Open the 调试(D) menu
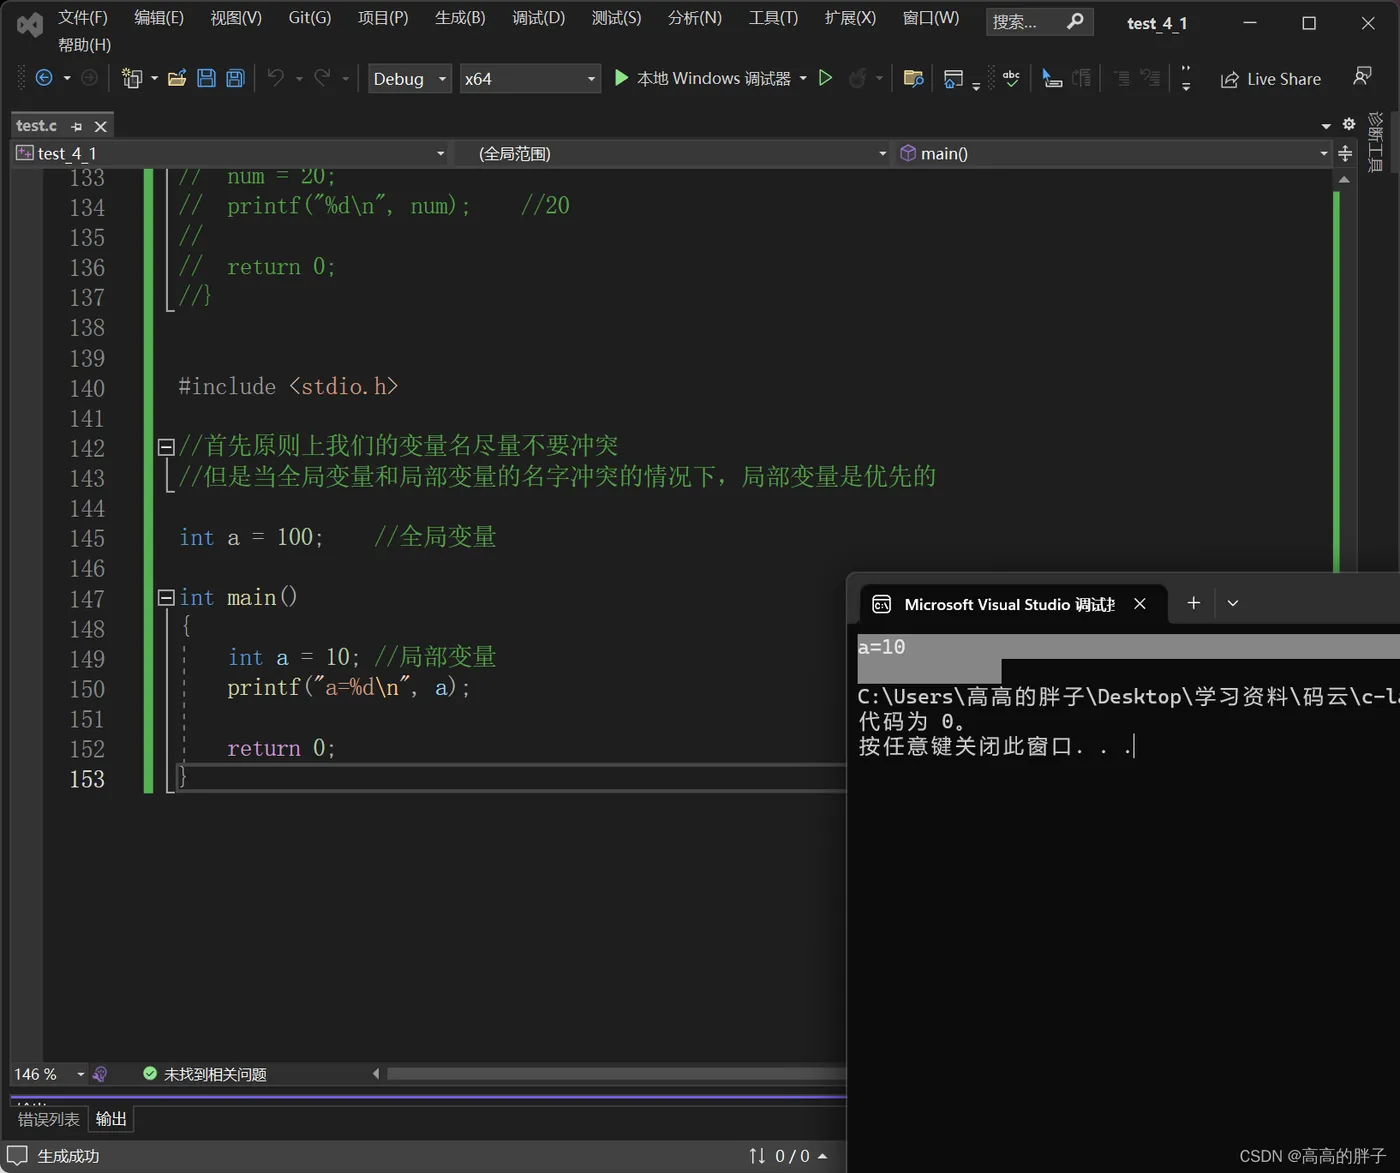The image size is (1400, 1173). pos(539,18)
